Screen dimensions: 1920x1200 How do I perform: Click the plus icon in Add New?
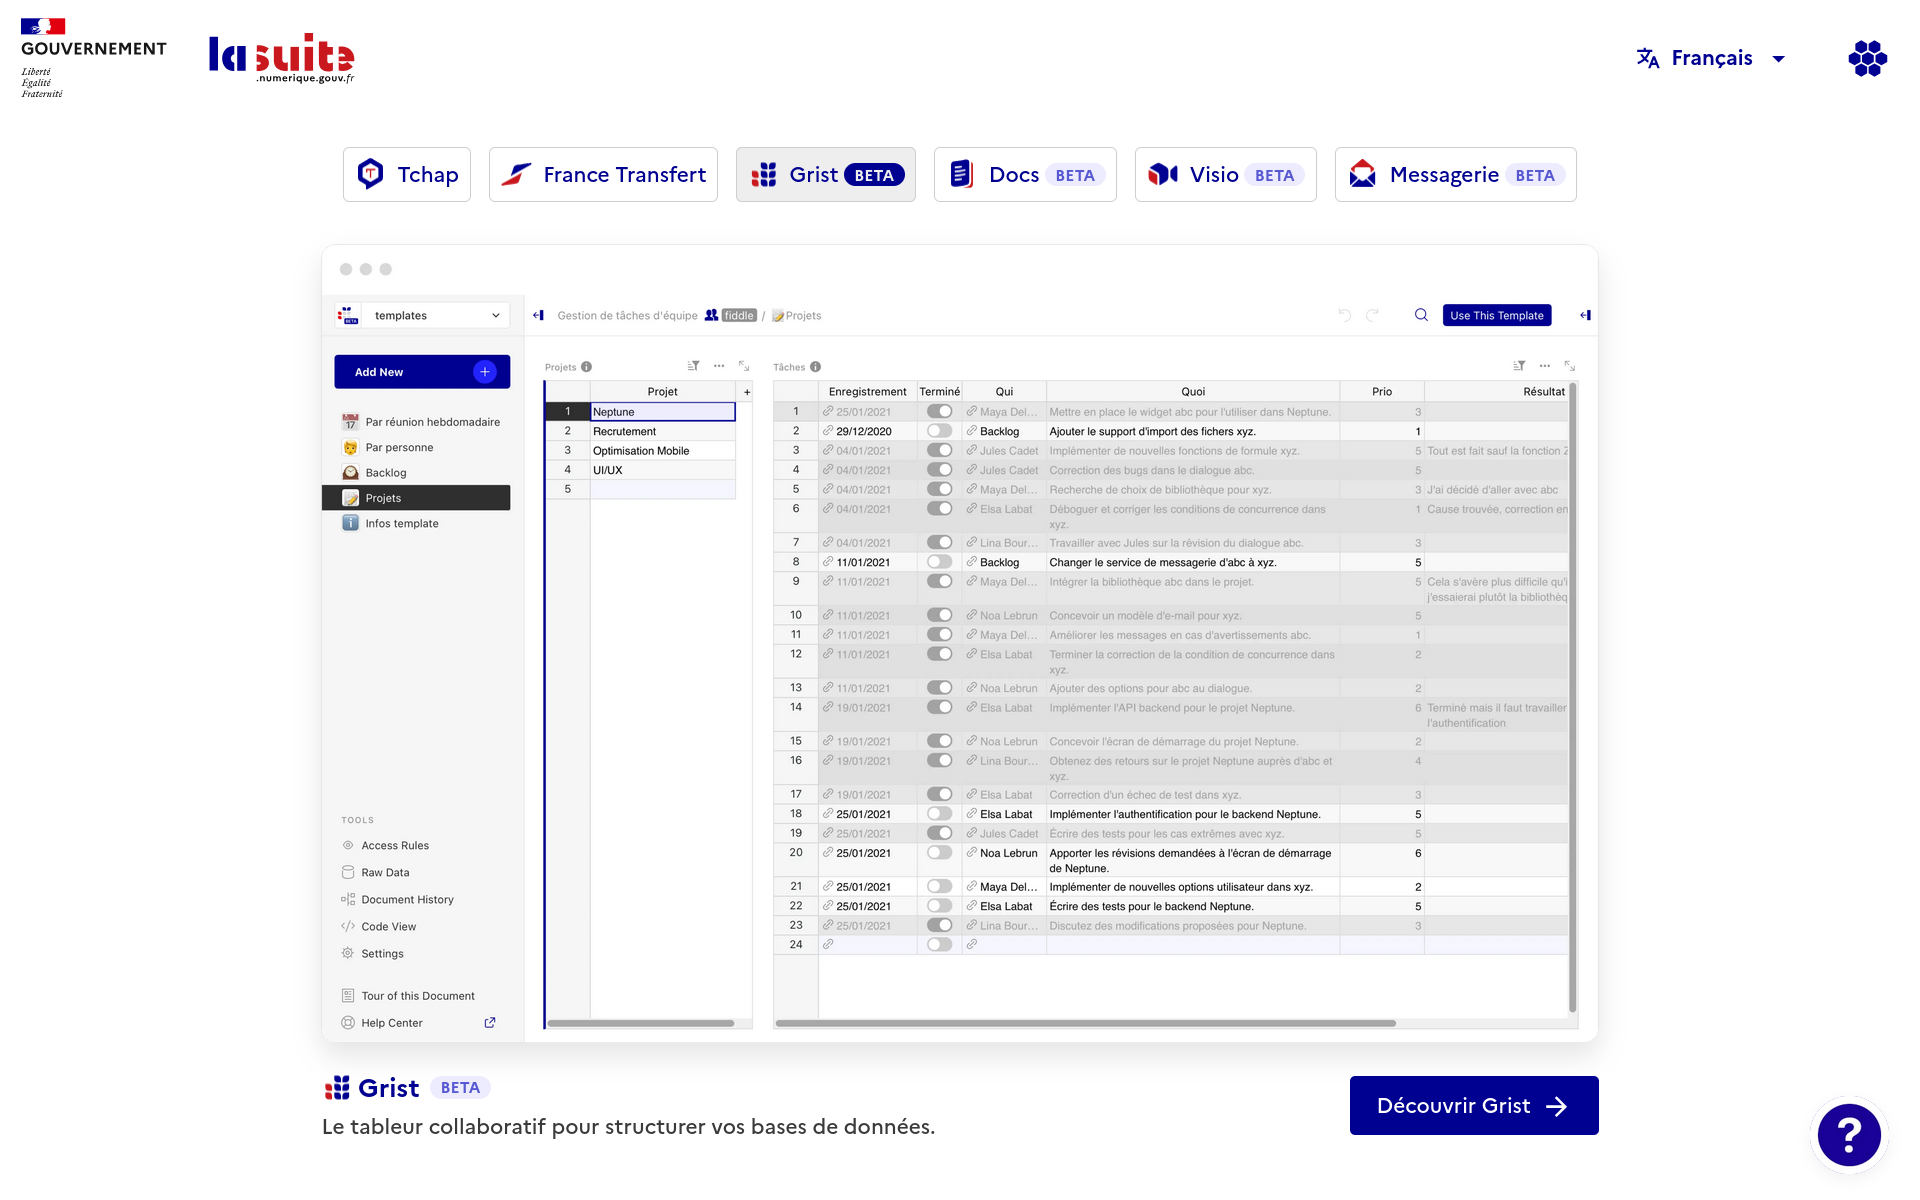tap(485, 372)
